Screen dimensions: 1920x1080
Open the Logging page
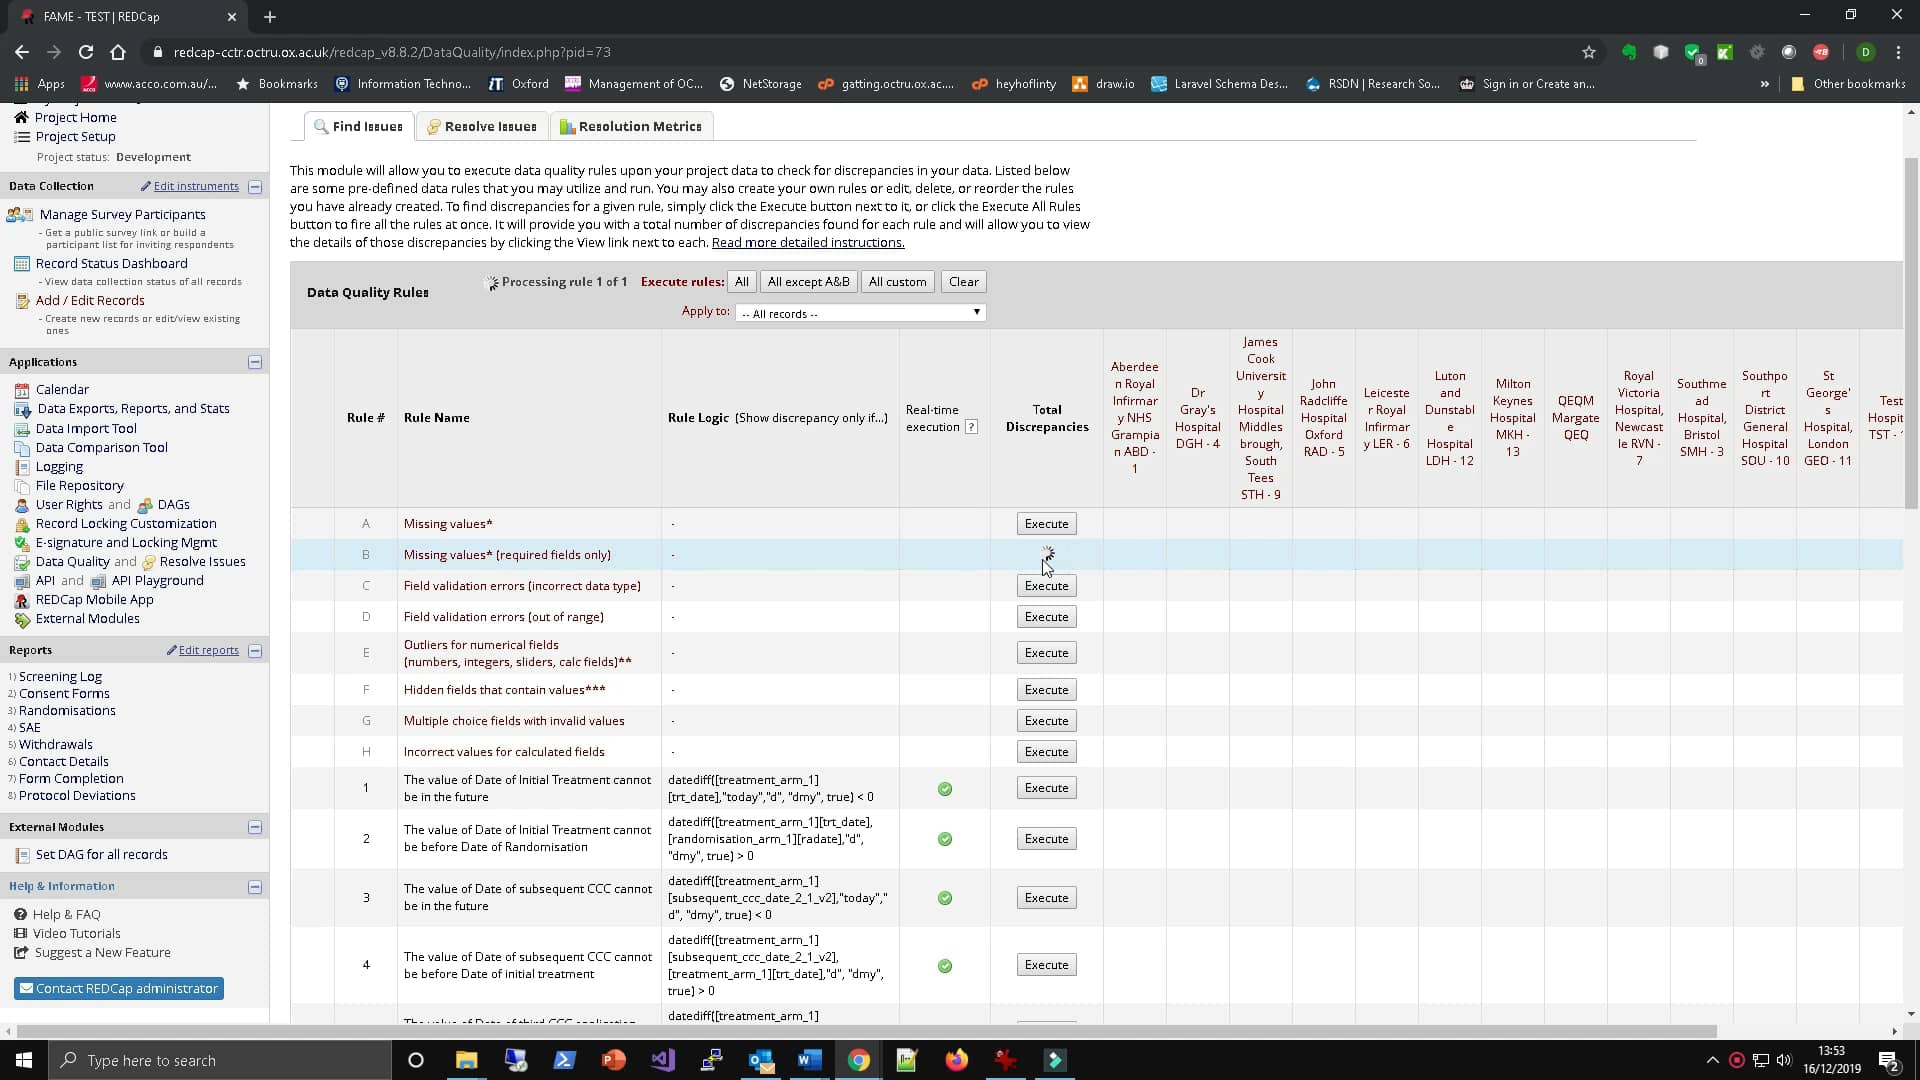(x=58, y=466)
